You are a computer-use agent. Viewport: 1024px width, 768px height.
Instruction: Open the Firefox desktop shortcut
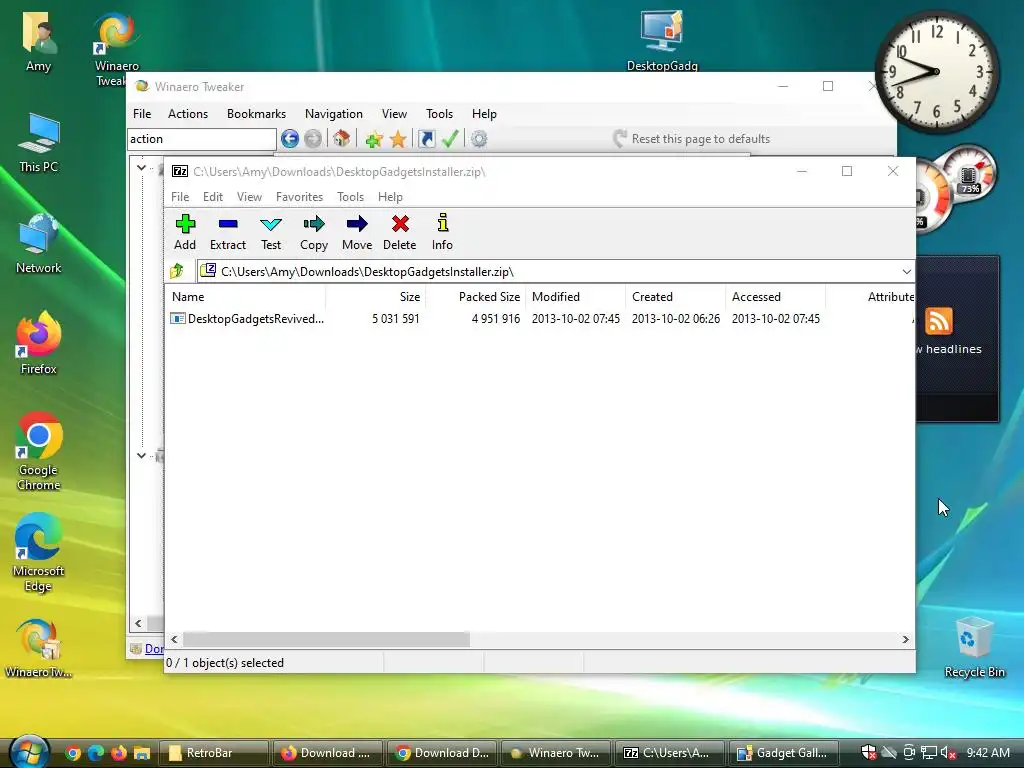pyautogui.click(x=39, y=344)
